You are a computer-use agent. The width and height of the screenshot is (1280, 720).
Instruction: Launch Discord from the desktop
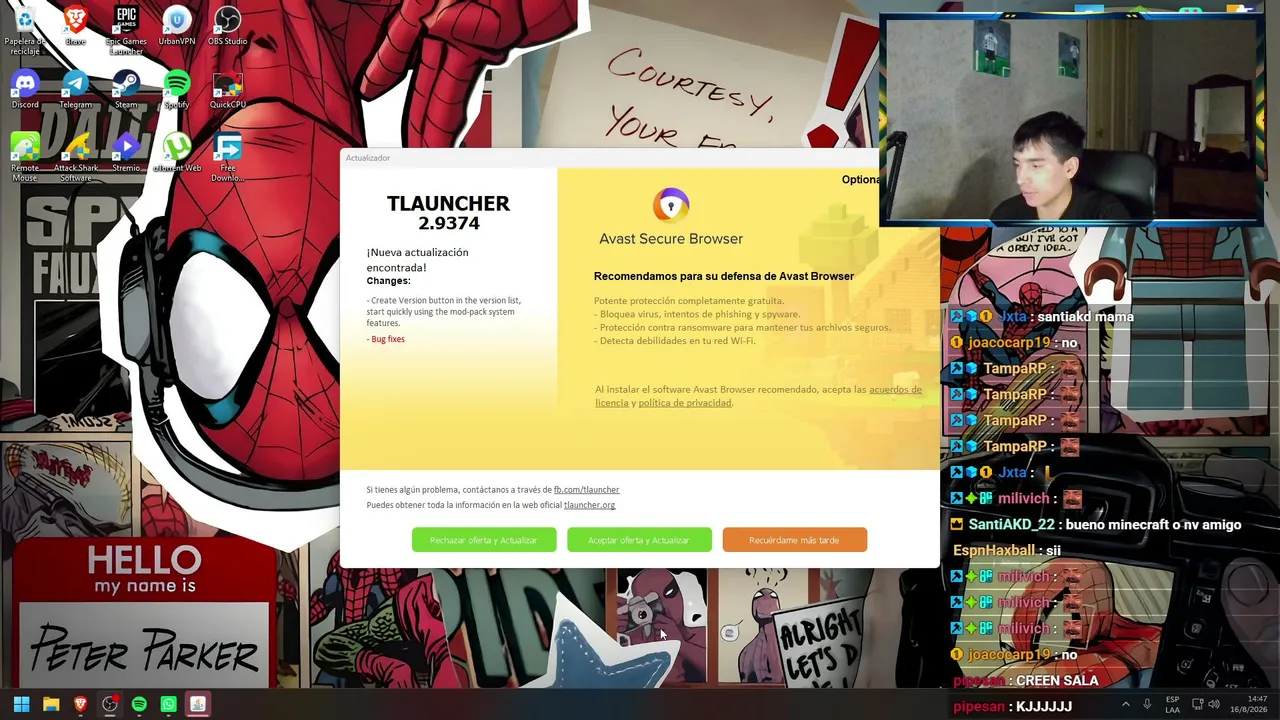click(25, 90)
